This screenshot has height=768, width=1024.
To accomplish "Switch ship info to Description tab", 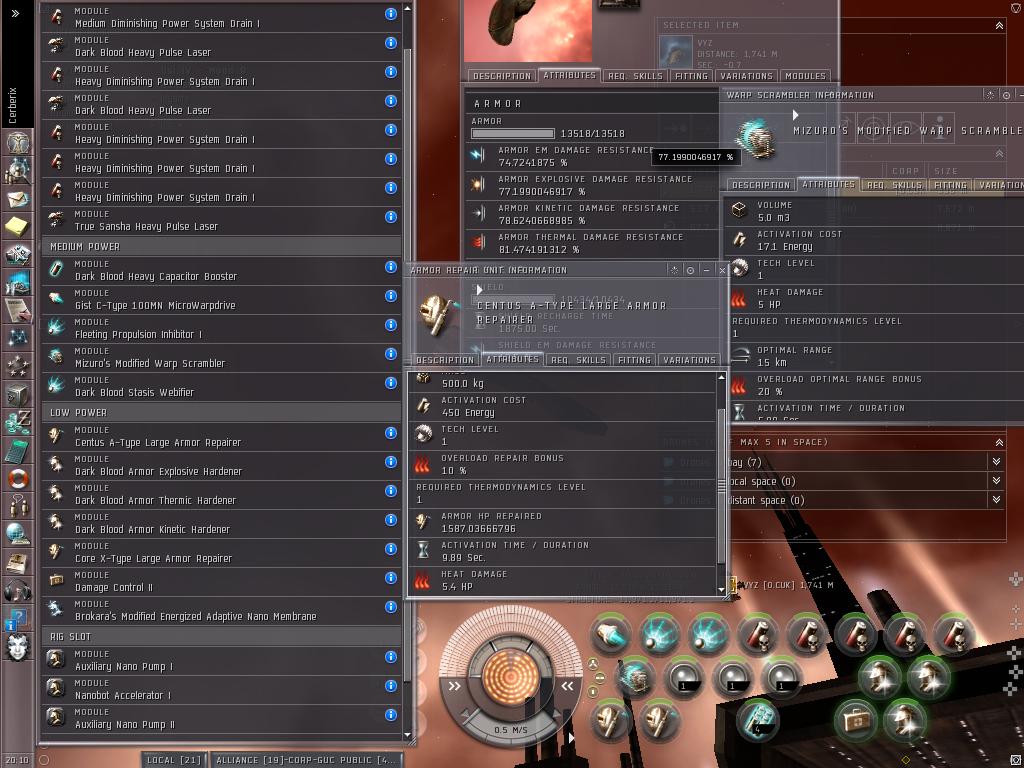I will [x=502, y=76].
